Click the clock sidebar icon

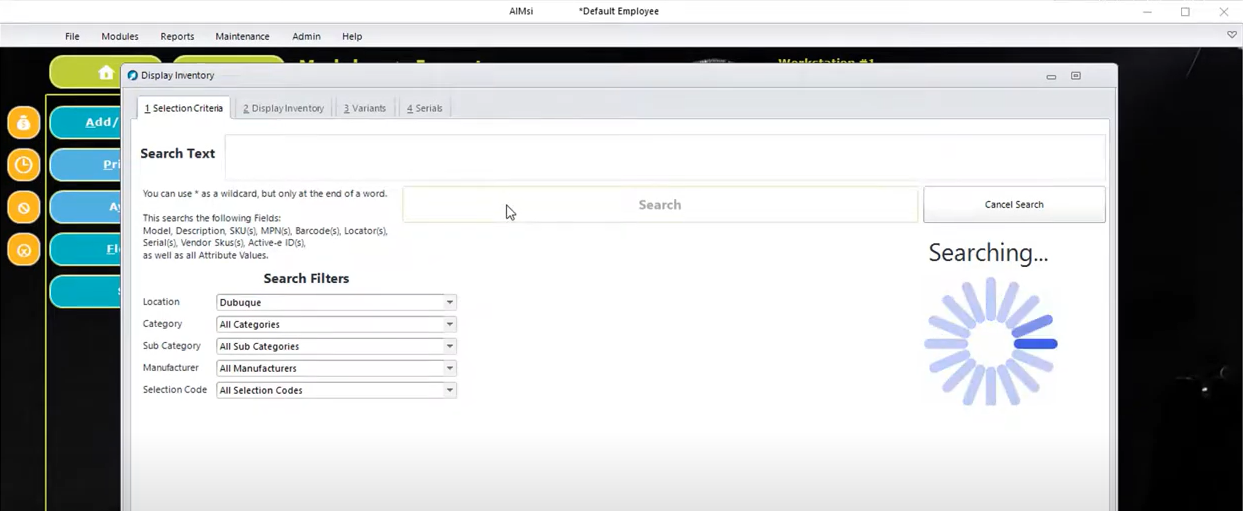click(x=24, y=165)
